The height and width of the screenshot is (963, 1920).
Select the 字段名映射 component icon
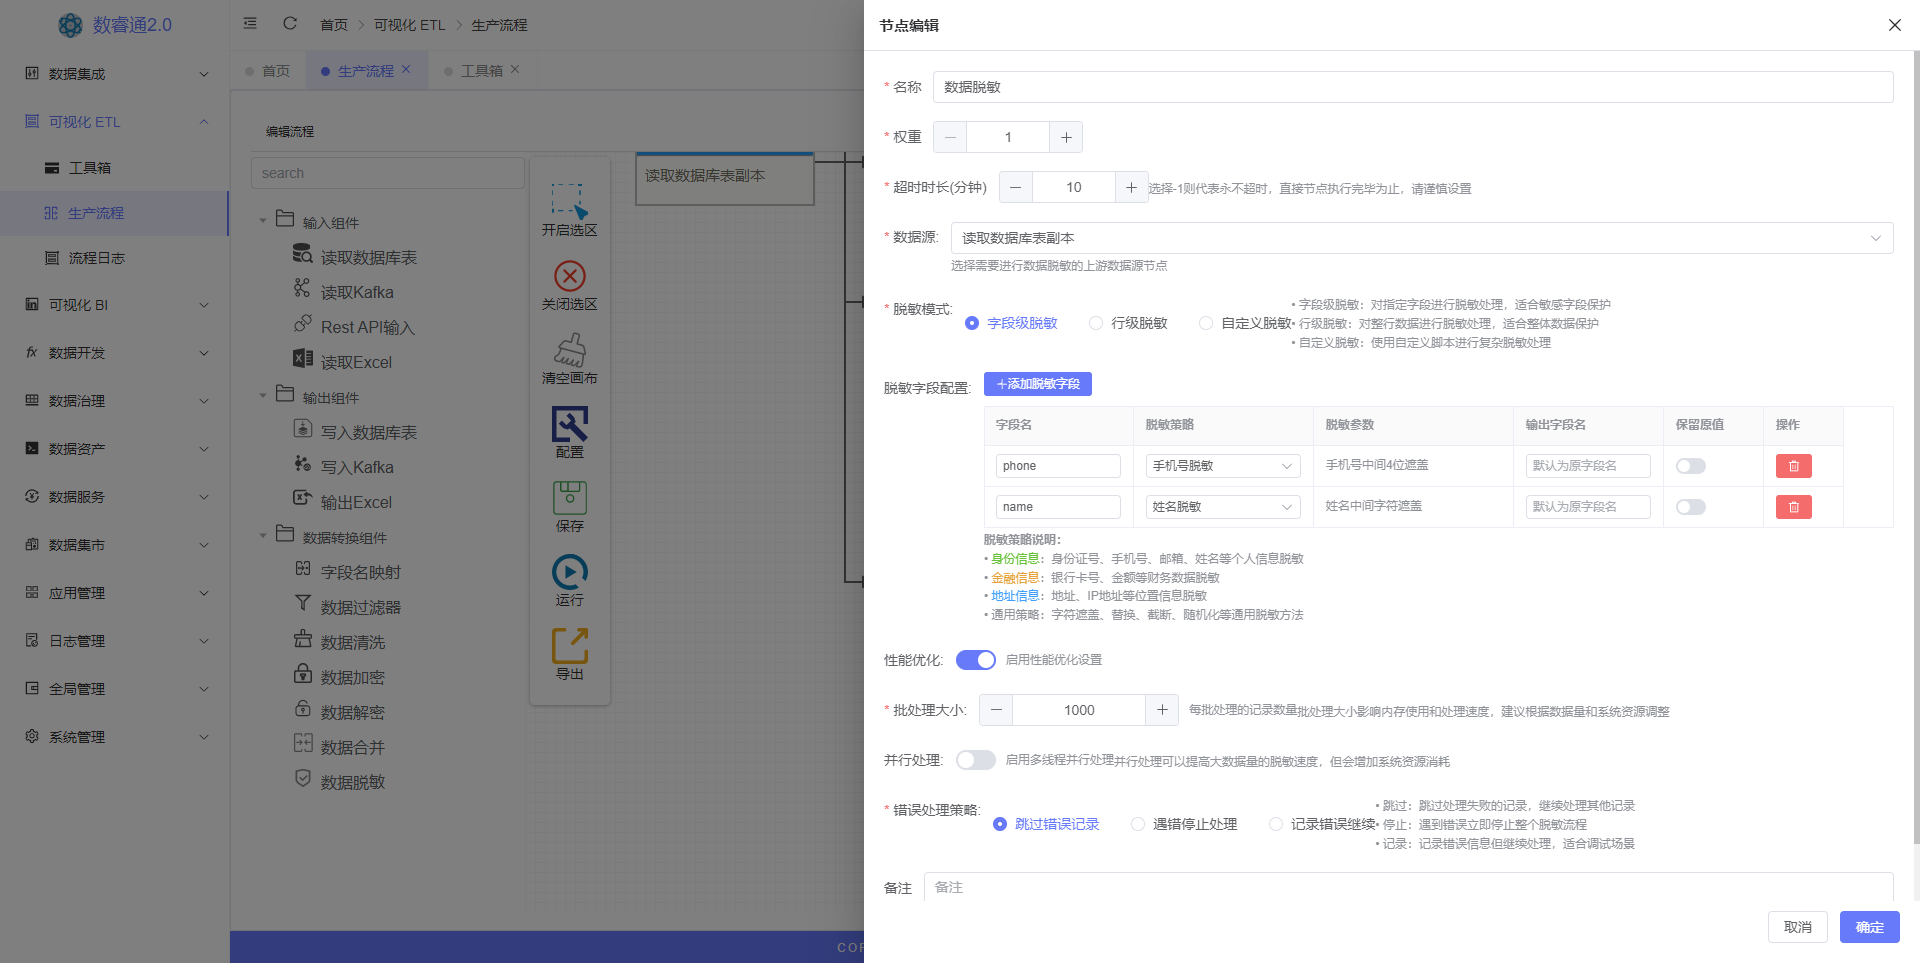302,568
